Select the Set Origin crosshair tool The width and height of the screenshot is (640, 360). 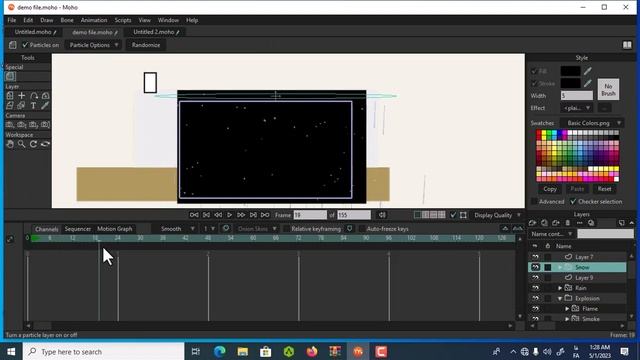(22, 96)
